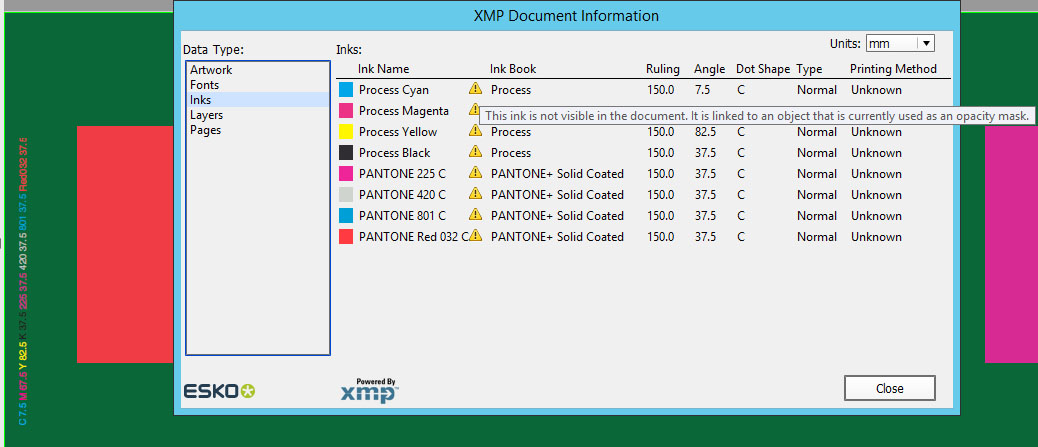Image resolution: width=1038 pixels, height=447 pixels.
Task: Click warning icon next to Process Yellow
Action: (x=475, y=130)
